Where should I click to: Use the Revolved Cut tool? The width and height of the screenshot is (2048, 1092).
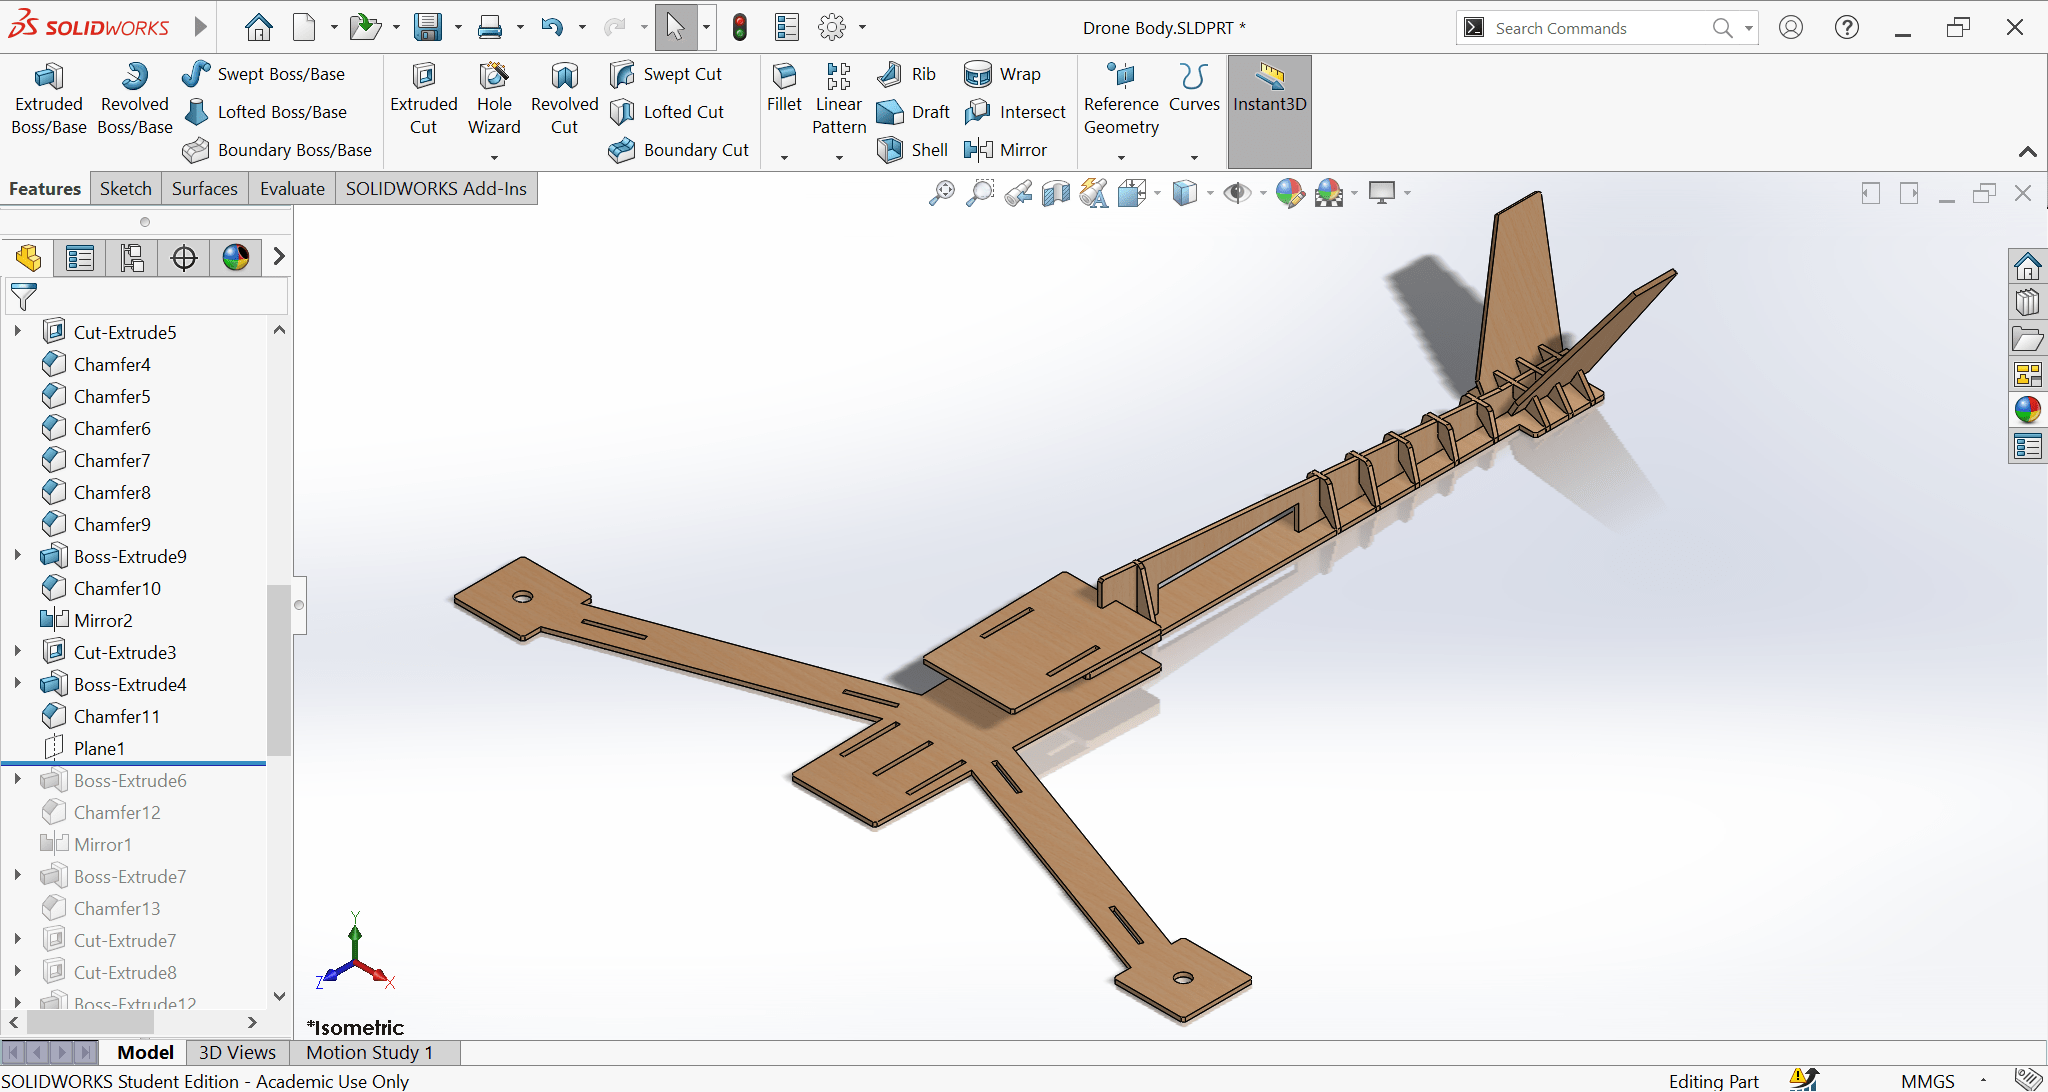pos(564,98)
